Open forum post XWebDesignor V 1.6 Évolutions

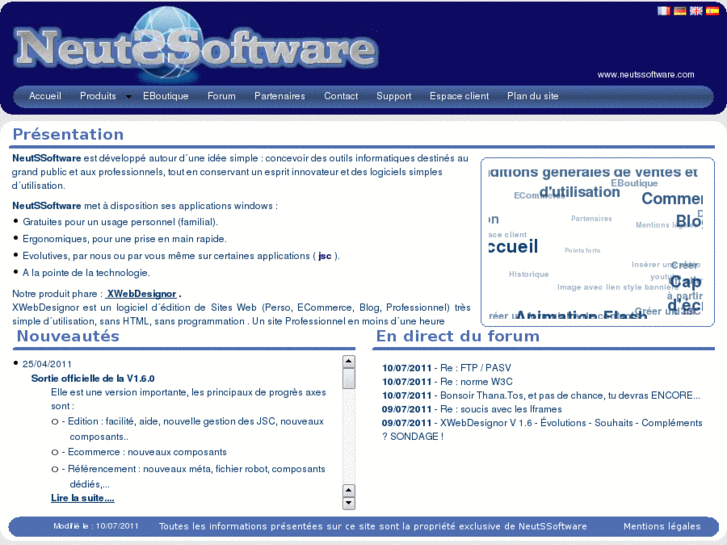click(542, 430)
